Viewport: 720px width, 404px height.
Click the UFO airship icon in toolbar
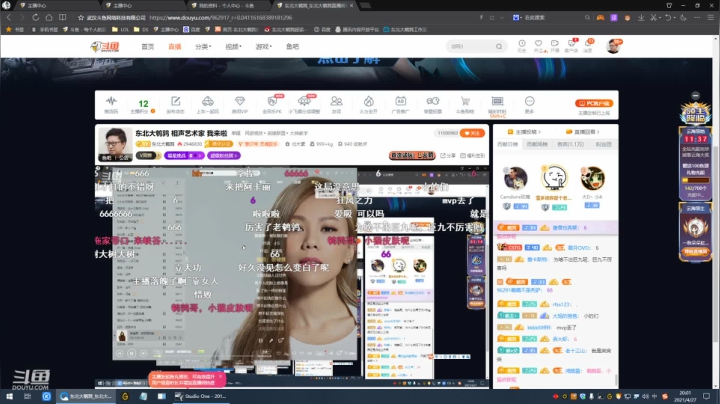[304, 101]
